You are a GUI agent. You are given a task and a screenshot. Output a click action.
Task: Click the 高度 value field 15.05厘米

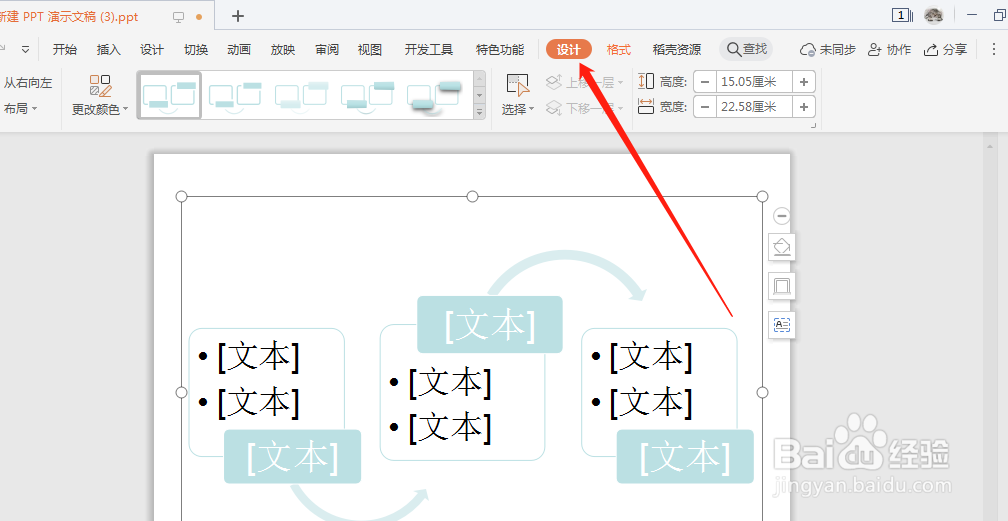(754, 82)
